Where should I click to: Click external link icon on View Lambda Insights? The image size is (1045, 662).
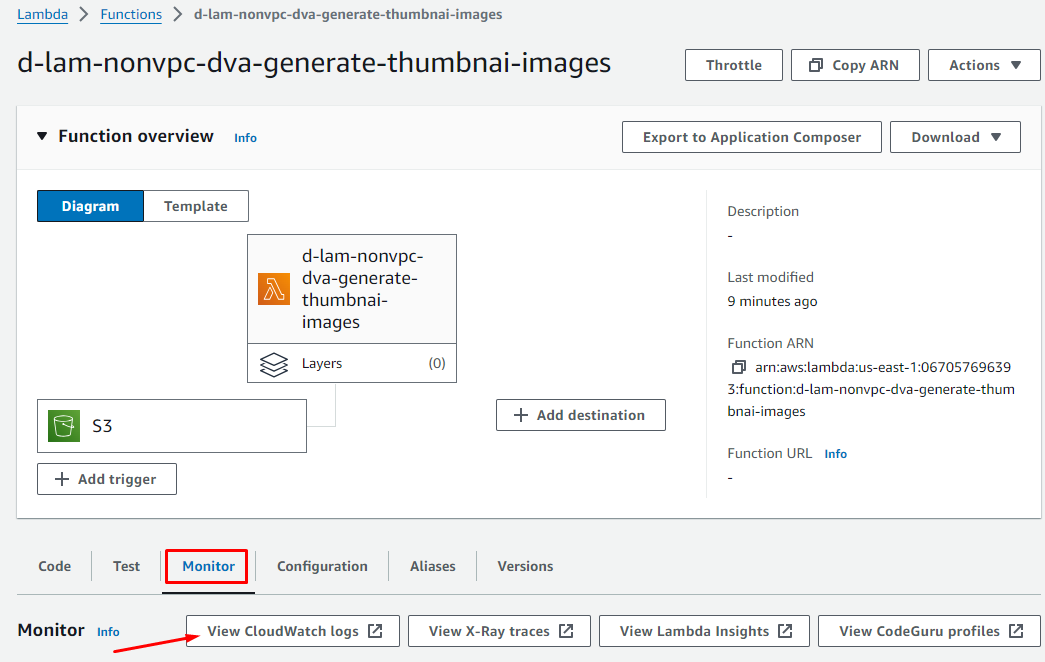point(785,631)
